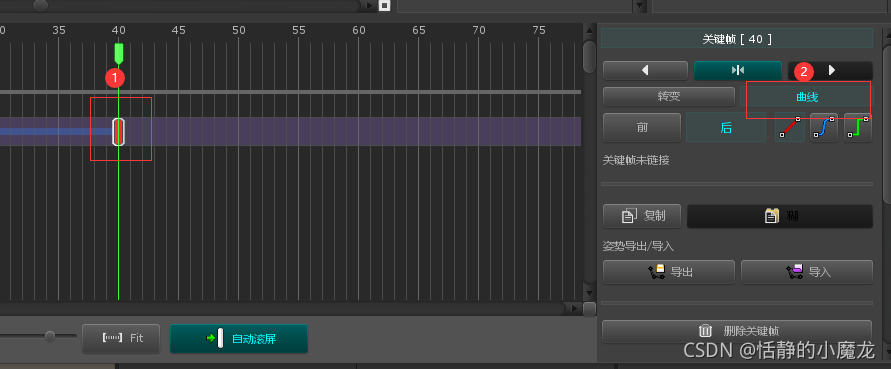Click frame 65 on timeline ruler

click(419, 30)
